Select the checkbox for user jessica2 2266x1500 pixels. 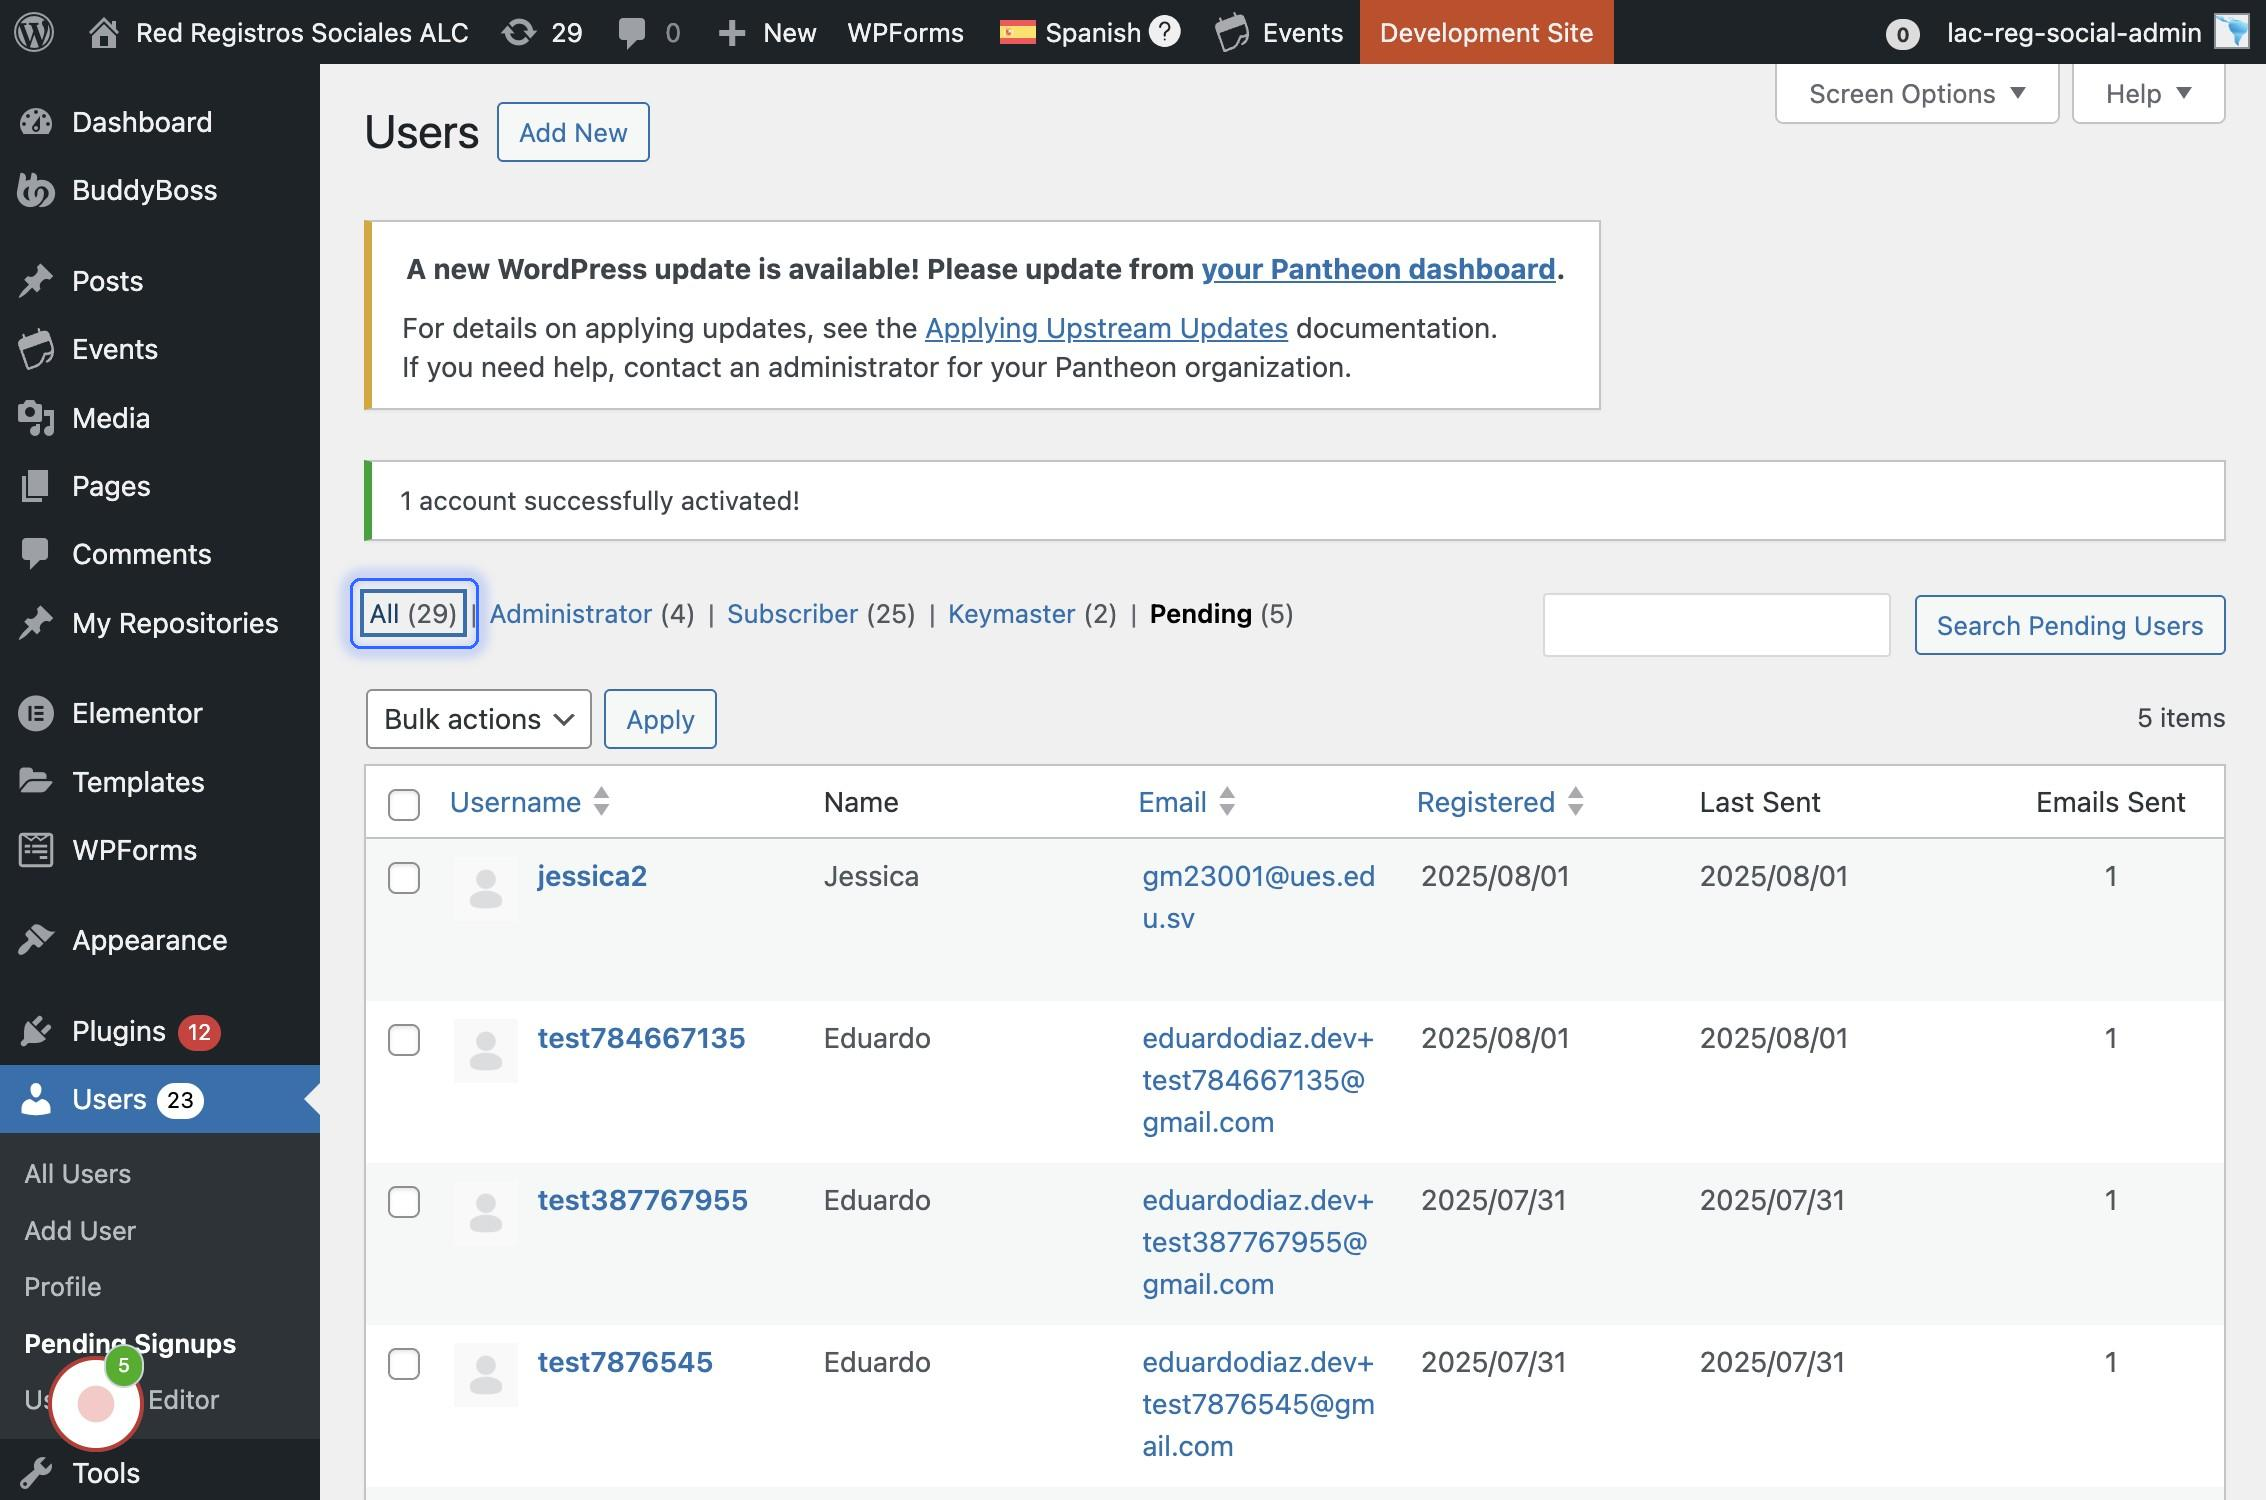click(x=404, y=878)
